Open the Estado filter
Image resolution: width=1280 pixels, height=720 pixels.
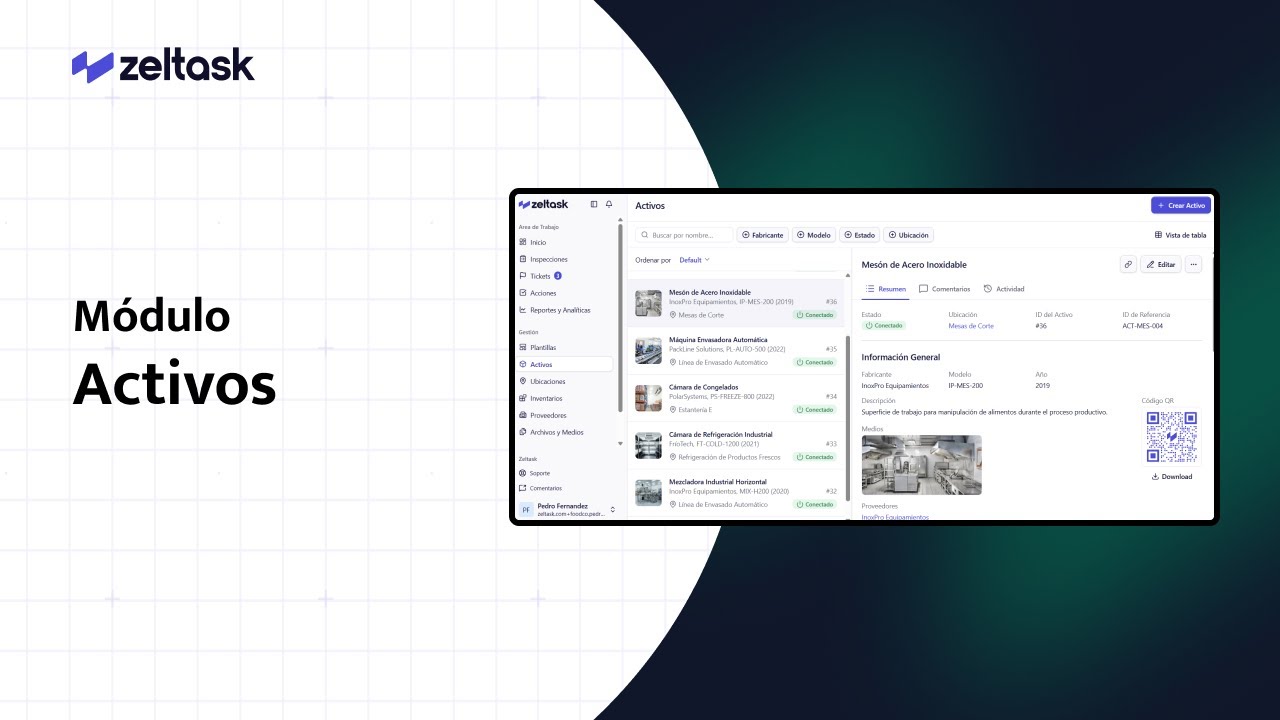[x=859, y=235]
